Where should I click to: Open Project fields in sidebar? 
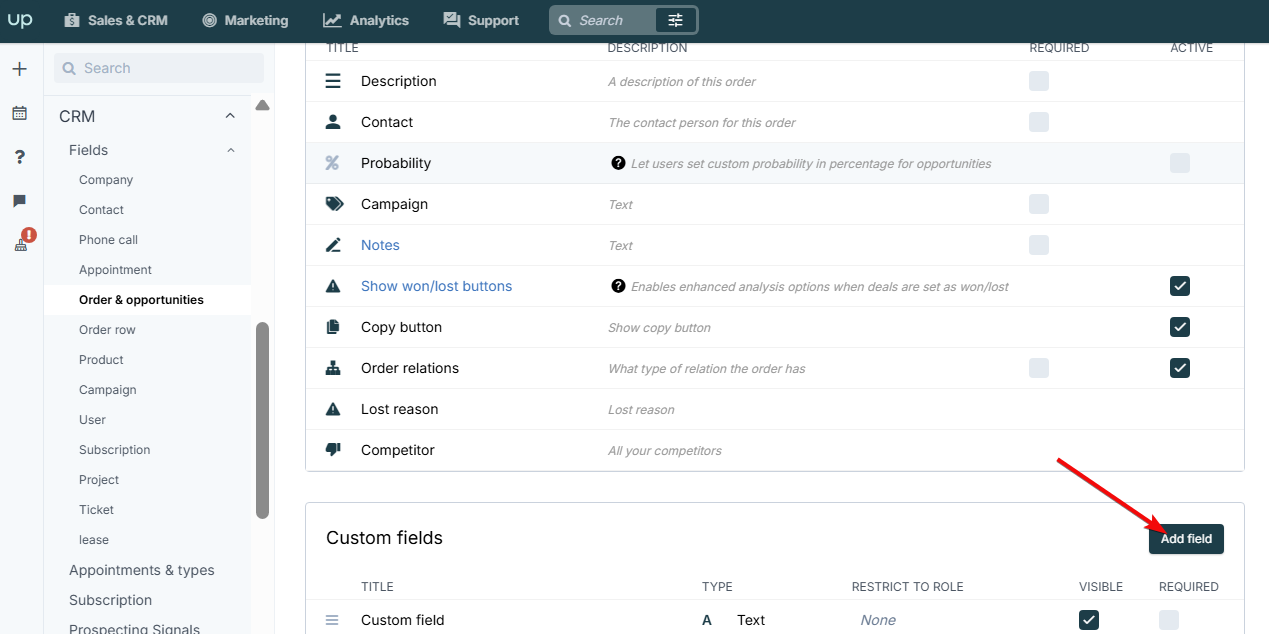pos(99,480)
